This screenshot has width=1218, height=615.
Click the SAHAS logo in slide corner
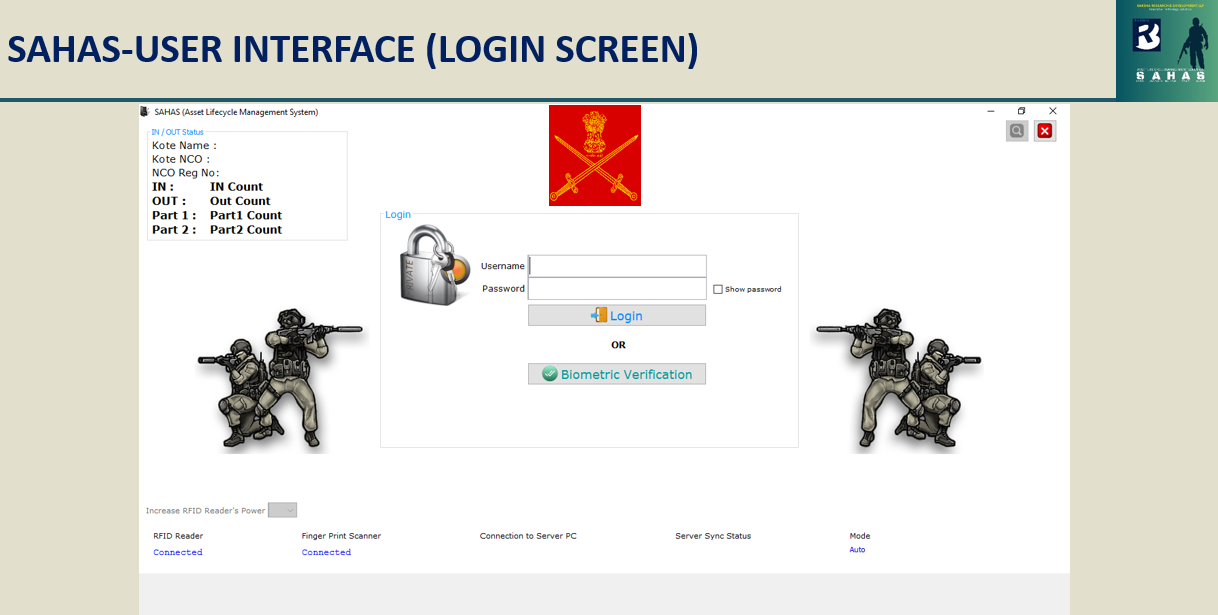[x=1167, y=49]
